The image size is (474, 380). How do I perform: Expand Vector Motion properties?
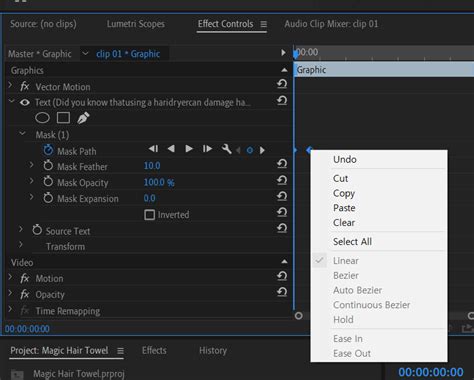tap(10, 85)
